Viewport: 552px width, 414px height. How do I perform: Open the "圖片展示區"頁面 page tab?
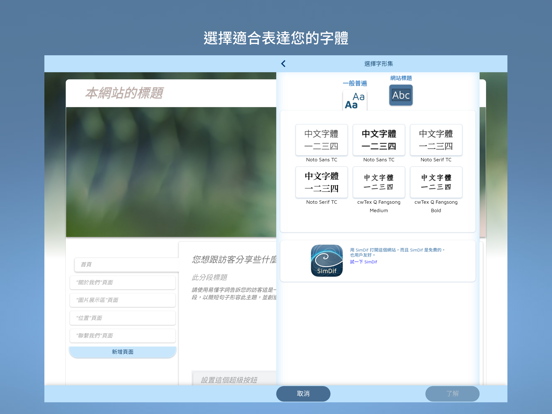[x=123, y=300]
